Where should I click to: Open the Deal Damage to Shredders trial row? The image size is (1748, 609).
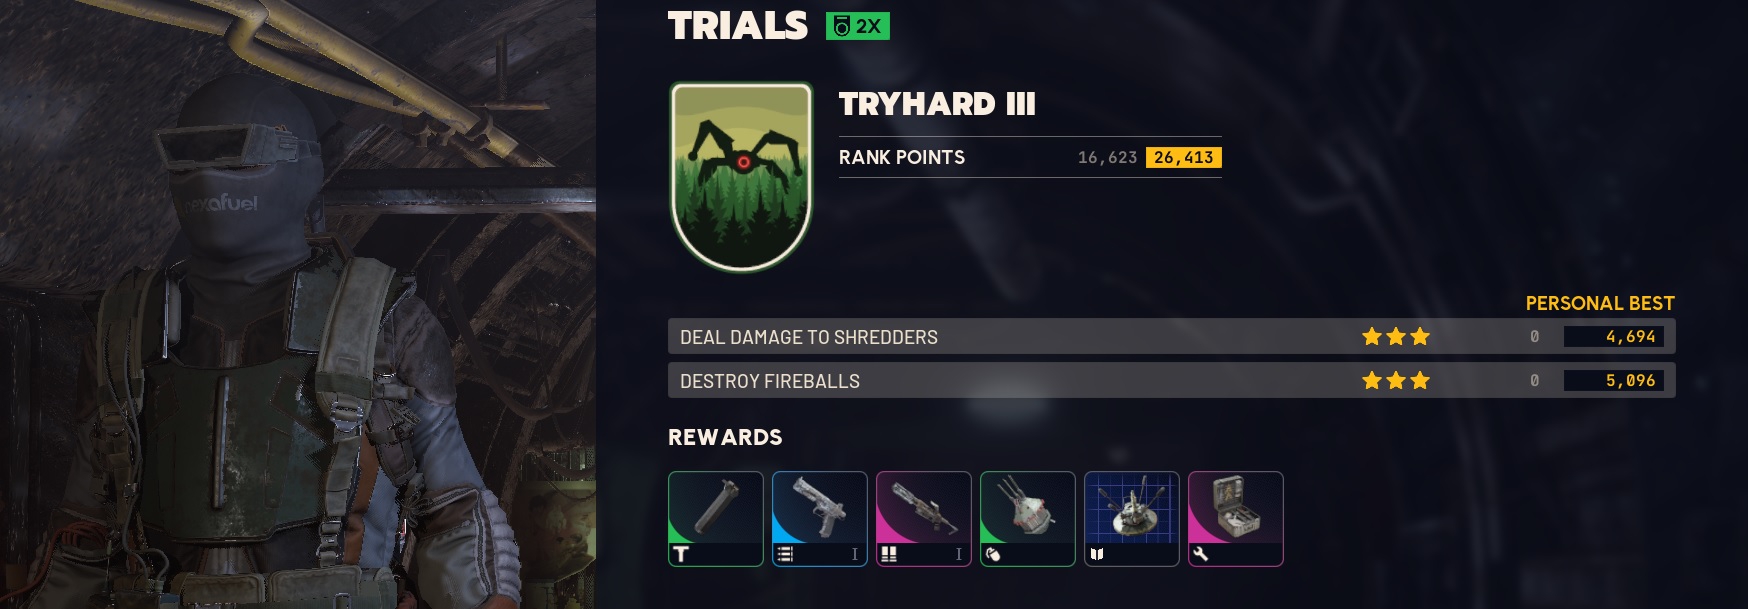(1171, 337)
